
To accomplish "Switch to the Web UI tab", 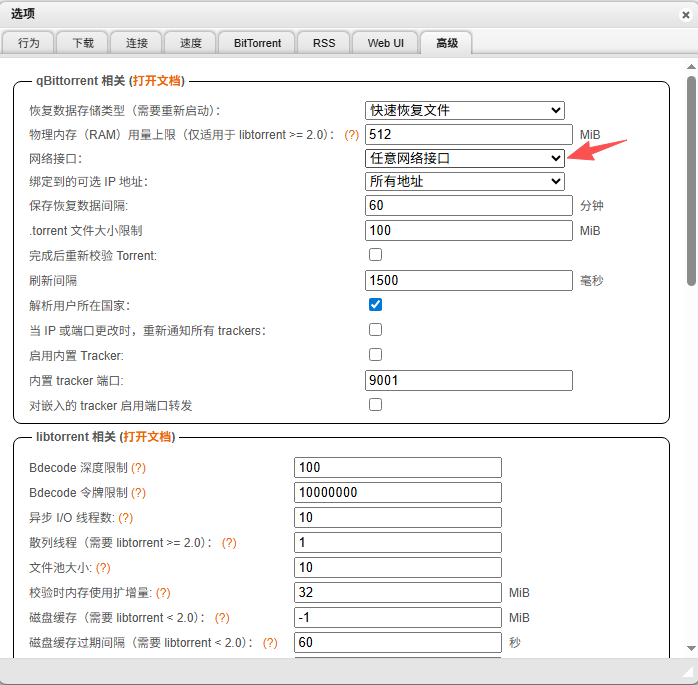I will [385, 43].
